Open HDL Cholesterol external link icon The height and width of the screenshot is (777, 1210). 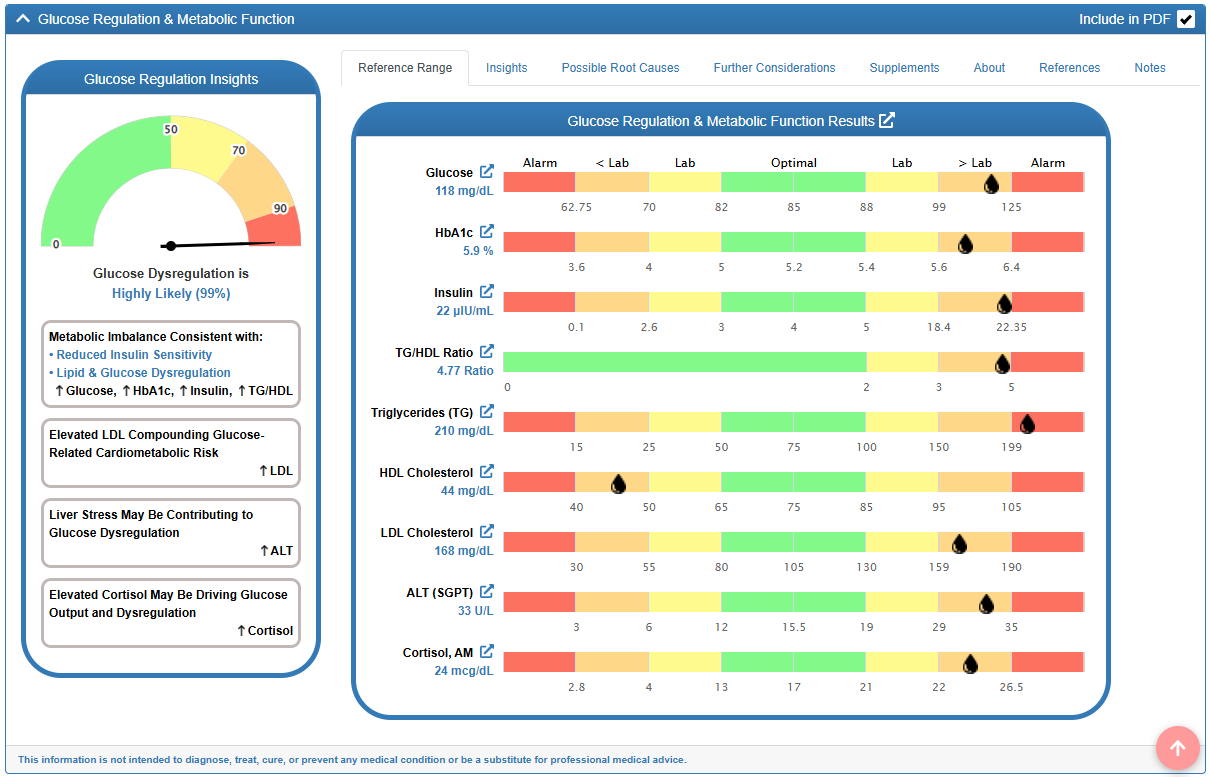tap(487, 472)
